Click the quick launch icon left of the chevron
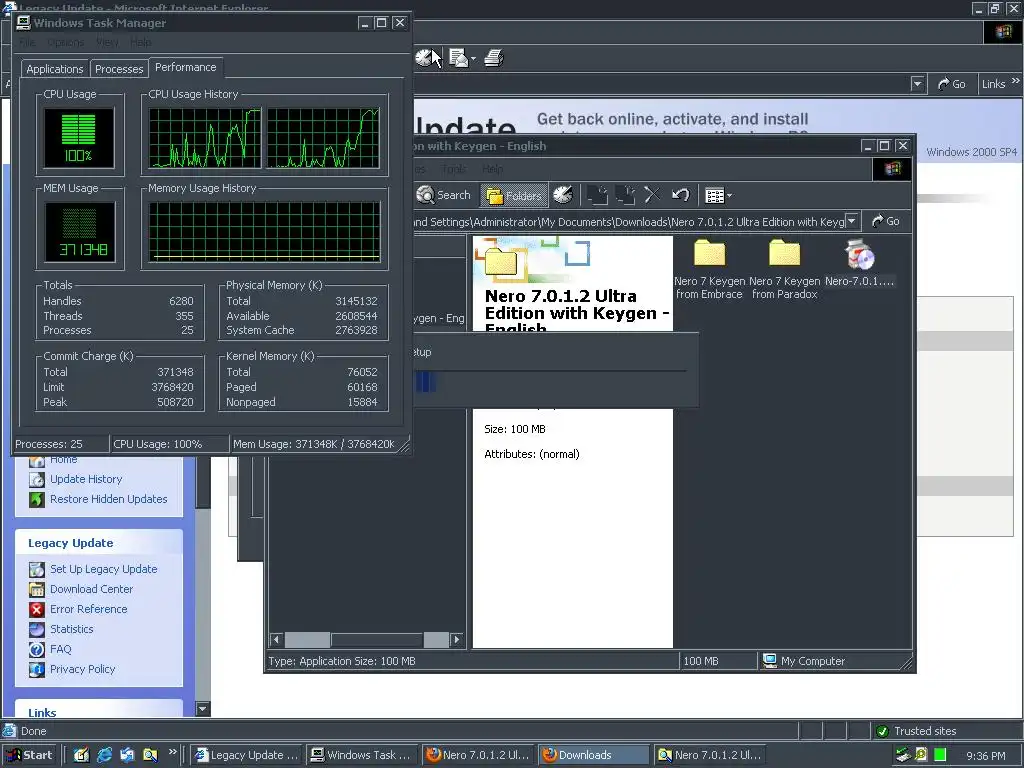Screen dimensions: 1024x768 pos(150,755)
